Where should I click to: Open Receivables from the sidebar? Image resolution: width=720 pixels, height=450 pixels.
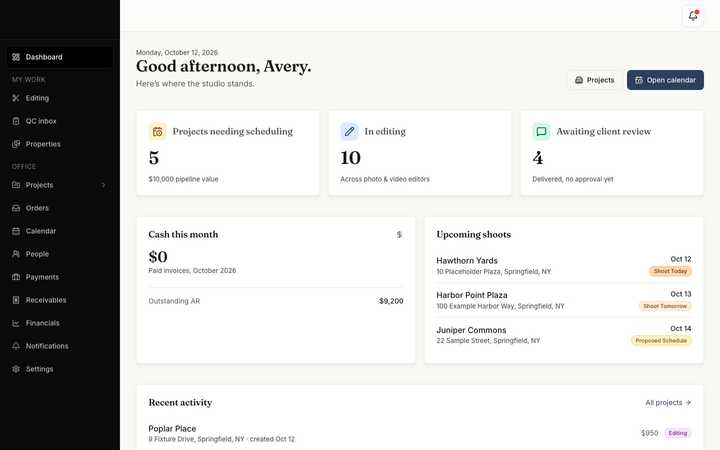60,300
